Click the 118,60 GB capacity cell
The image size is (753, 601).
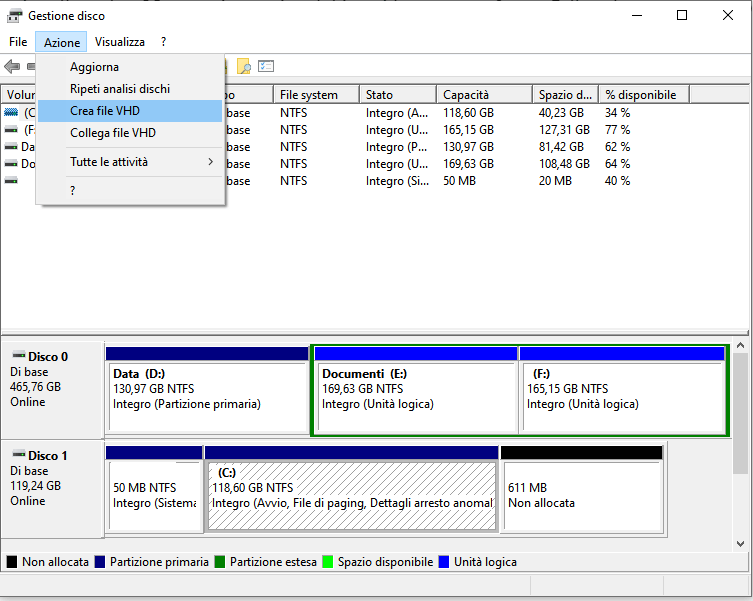coord(468,113)
